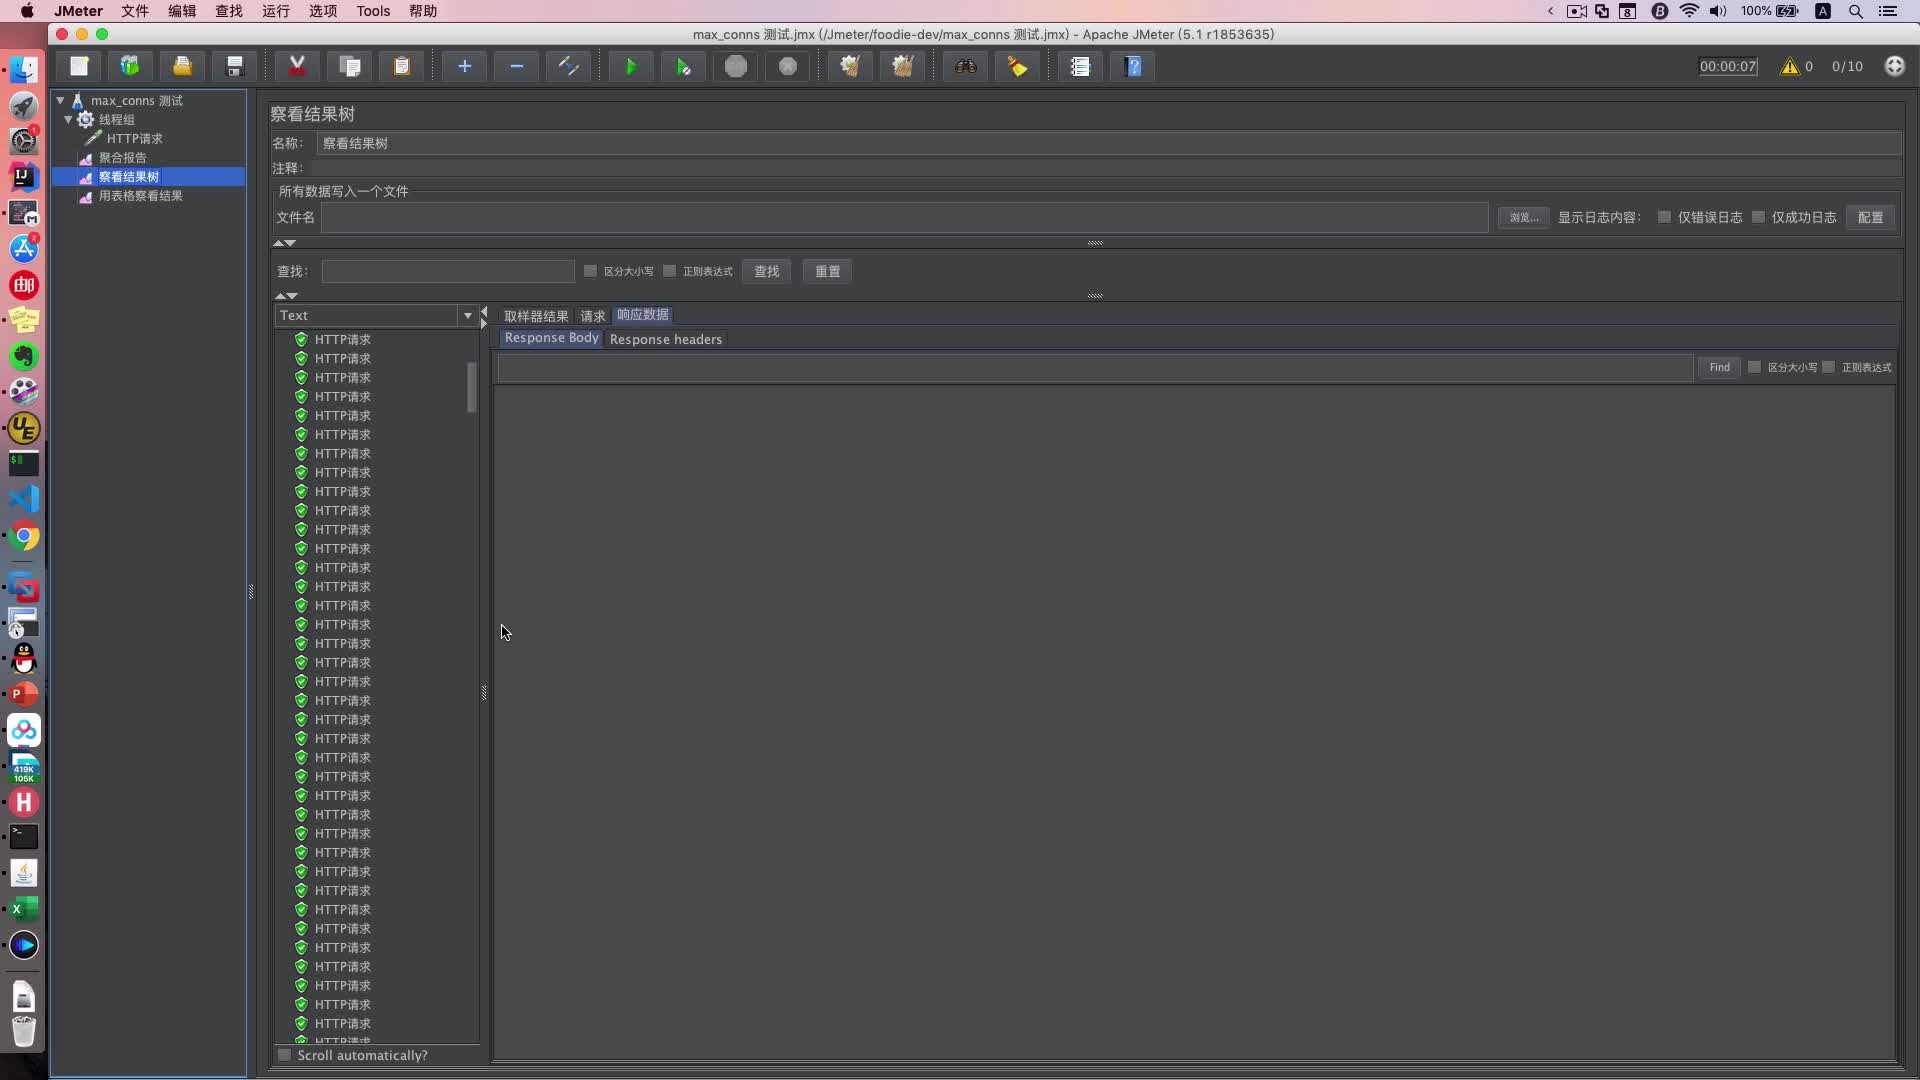Click the split-pane arrows beside the results list

[484, 317]
